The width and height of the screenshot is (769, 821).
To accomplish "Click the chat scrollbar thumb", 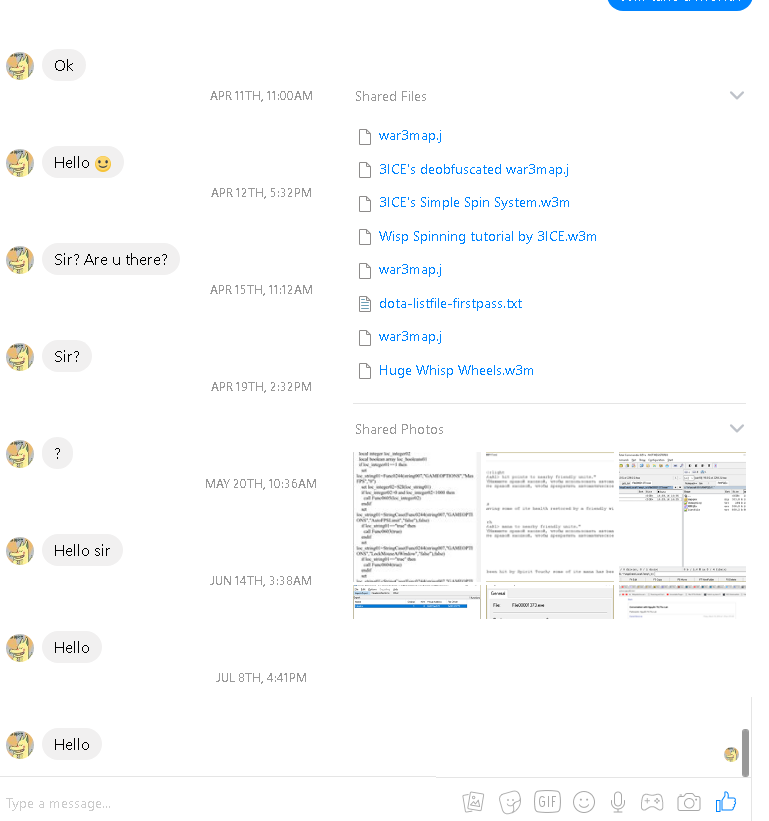I will tap(745, 752).
